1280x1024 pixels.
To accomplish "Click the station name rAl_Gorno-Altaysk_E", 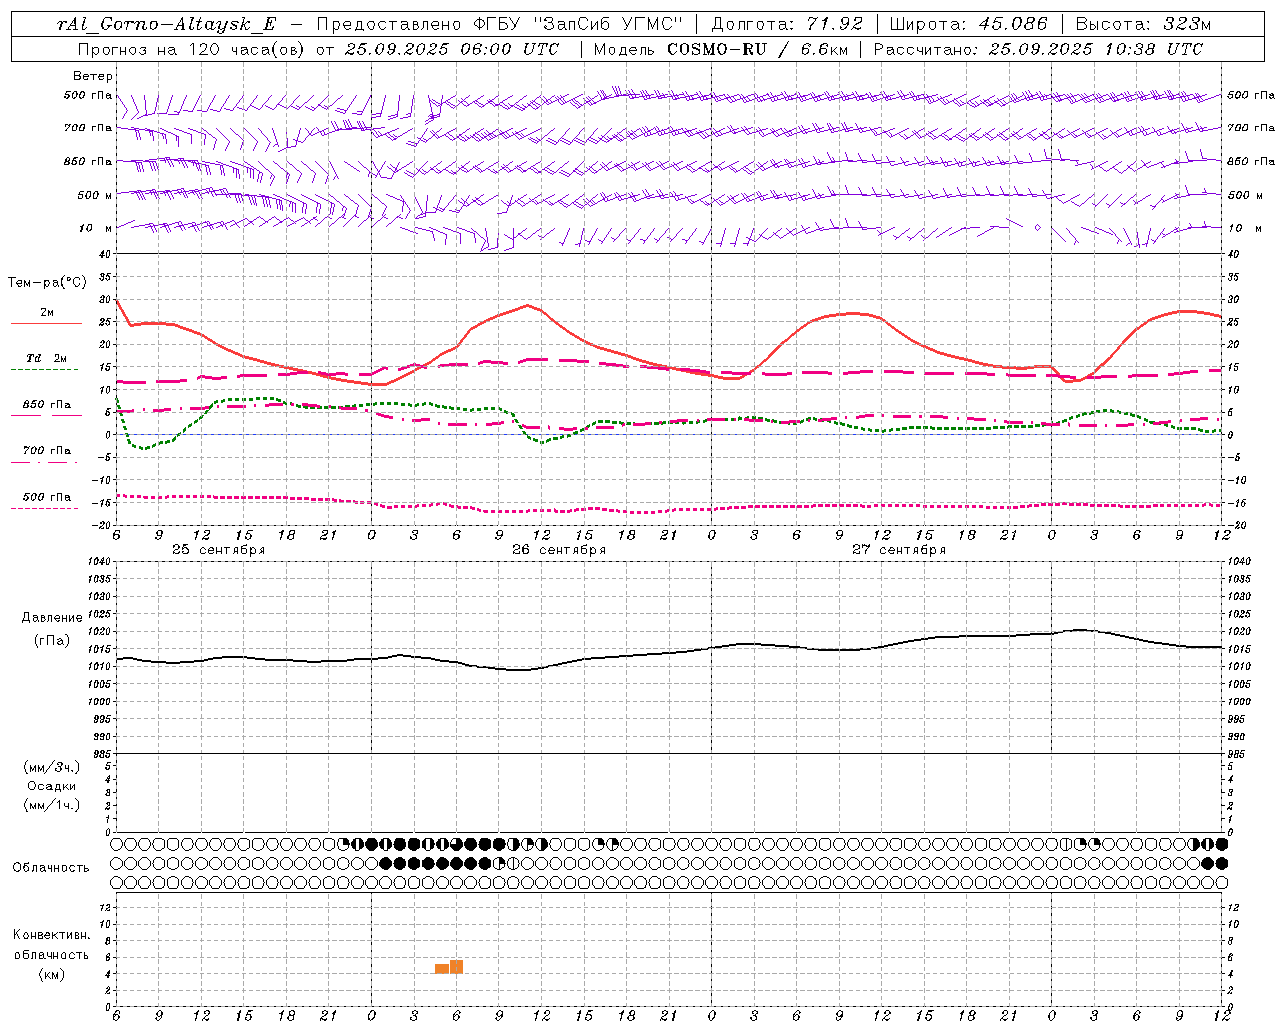I will (166, 25).
